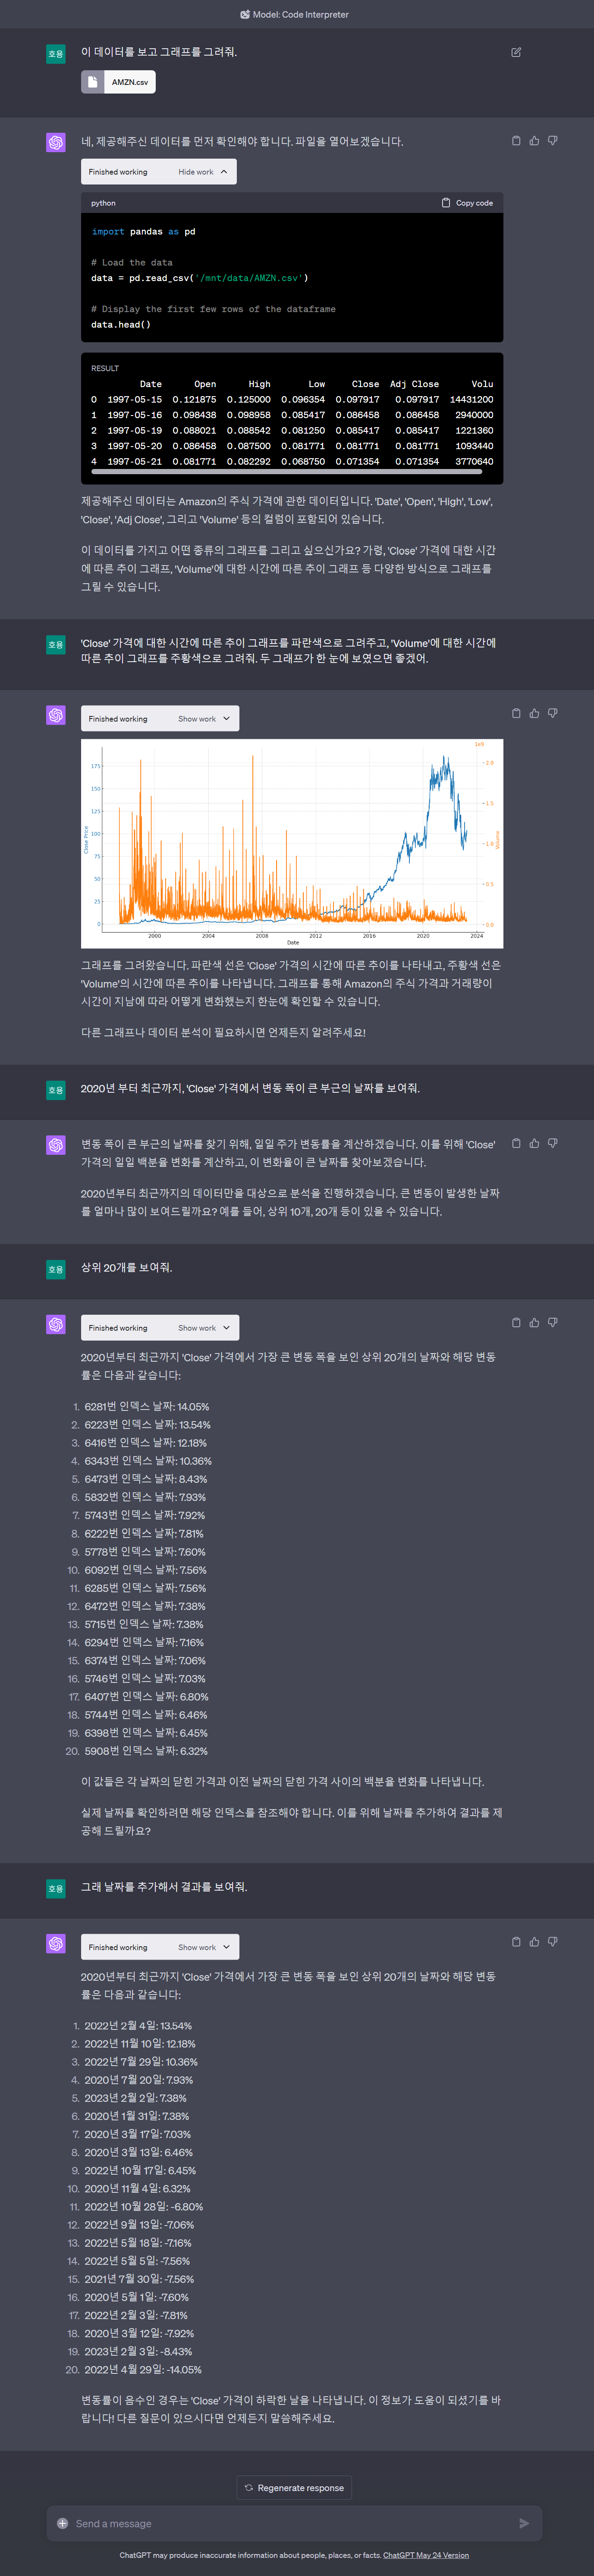Click the plus icon in message box
The width and height of the screenshot is (594, 2576).
point(62,2523)
